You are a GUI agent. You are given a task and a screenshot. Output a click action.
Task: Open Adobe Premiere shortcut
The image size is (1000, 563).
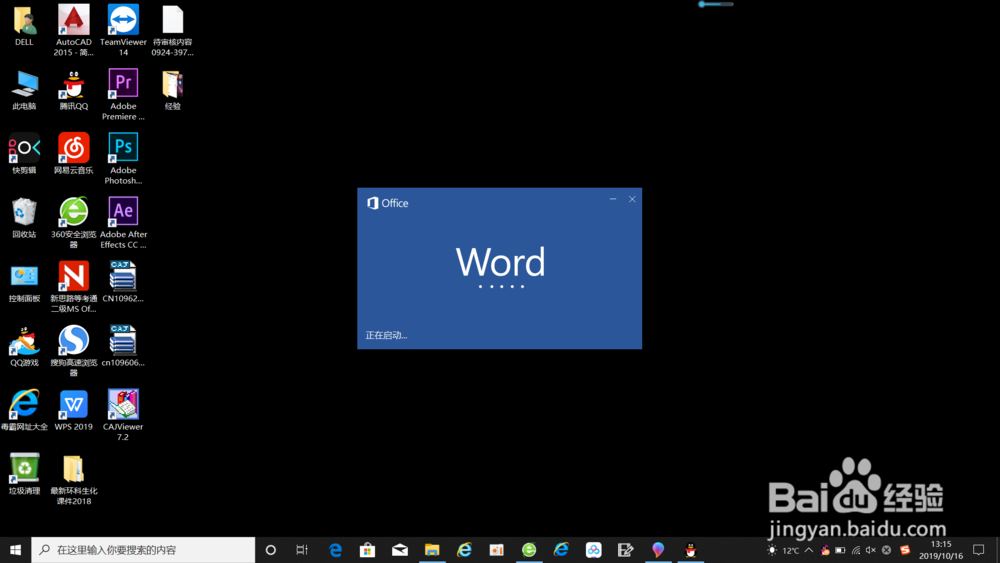click(123, 94)
